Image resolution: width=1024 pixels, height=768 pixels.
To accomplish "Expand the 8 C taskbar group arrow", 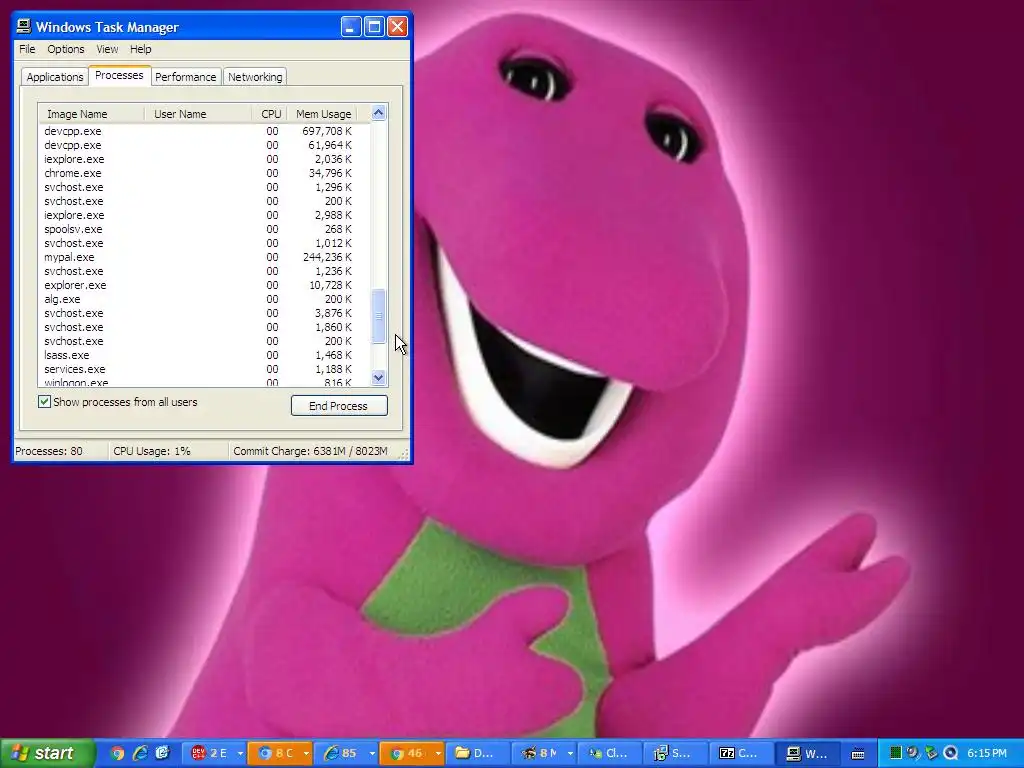I will point(306,754).
